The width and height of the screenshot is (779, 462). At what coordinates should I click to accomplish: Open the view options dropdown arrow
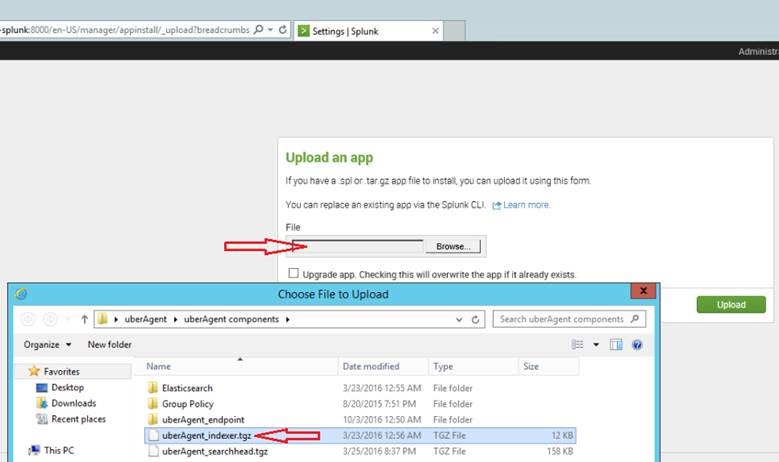coord(596,345)
